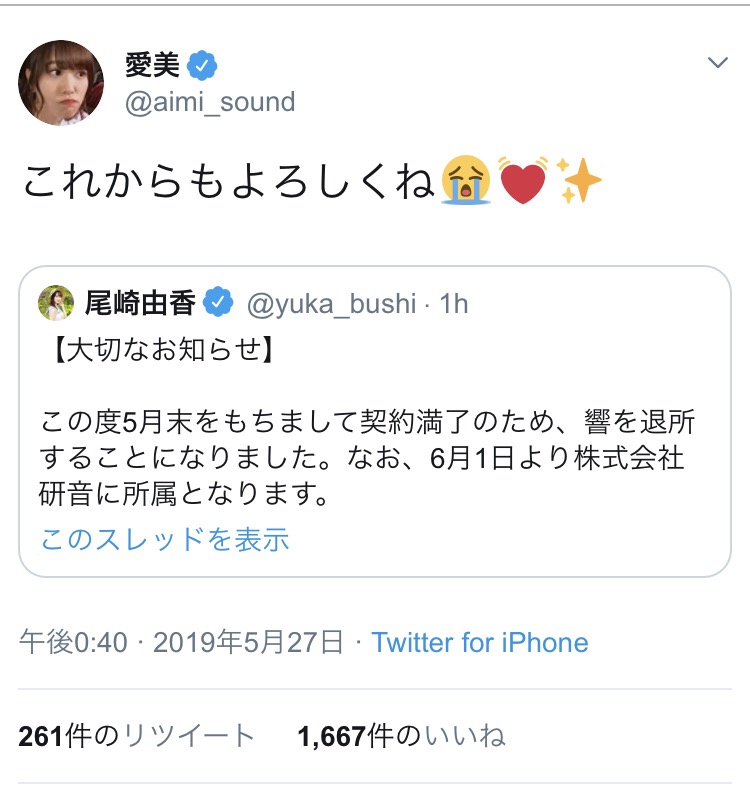Open the Twitter for iPhone source link
Image resolution: width=750 pixels, height=787 pixels.
[480, 641]
